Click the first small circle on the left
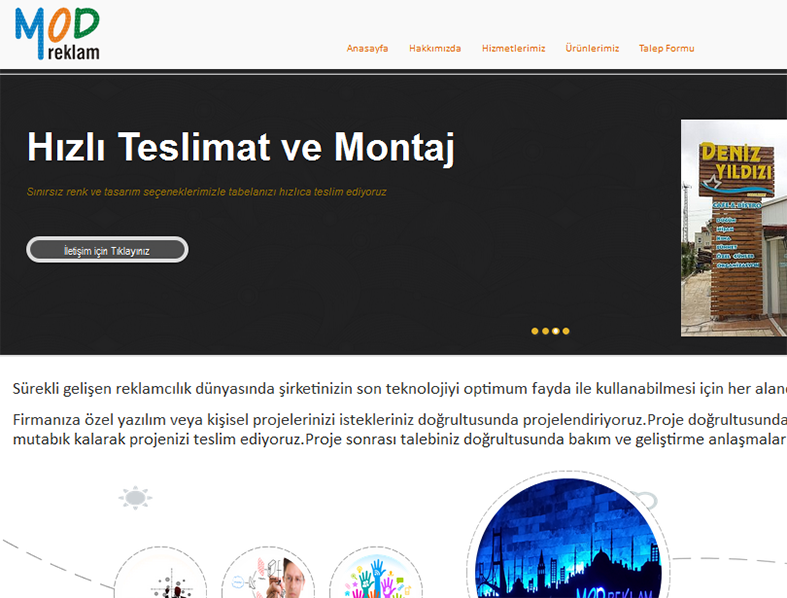The image size is (787, 598). 160,580
